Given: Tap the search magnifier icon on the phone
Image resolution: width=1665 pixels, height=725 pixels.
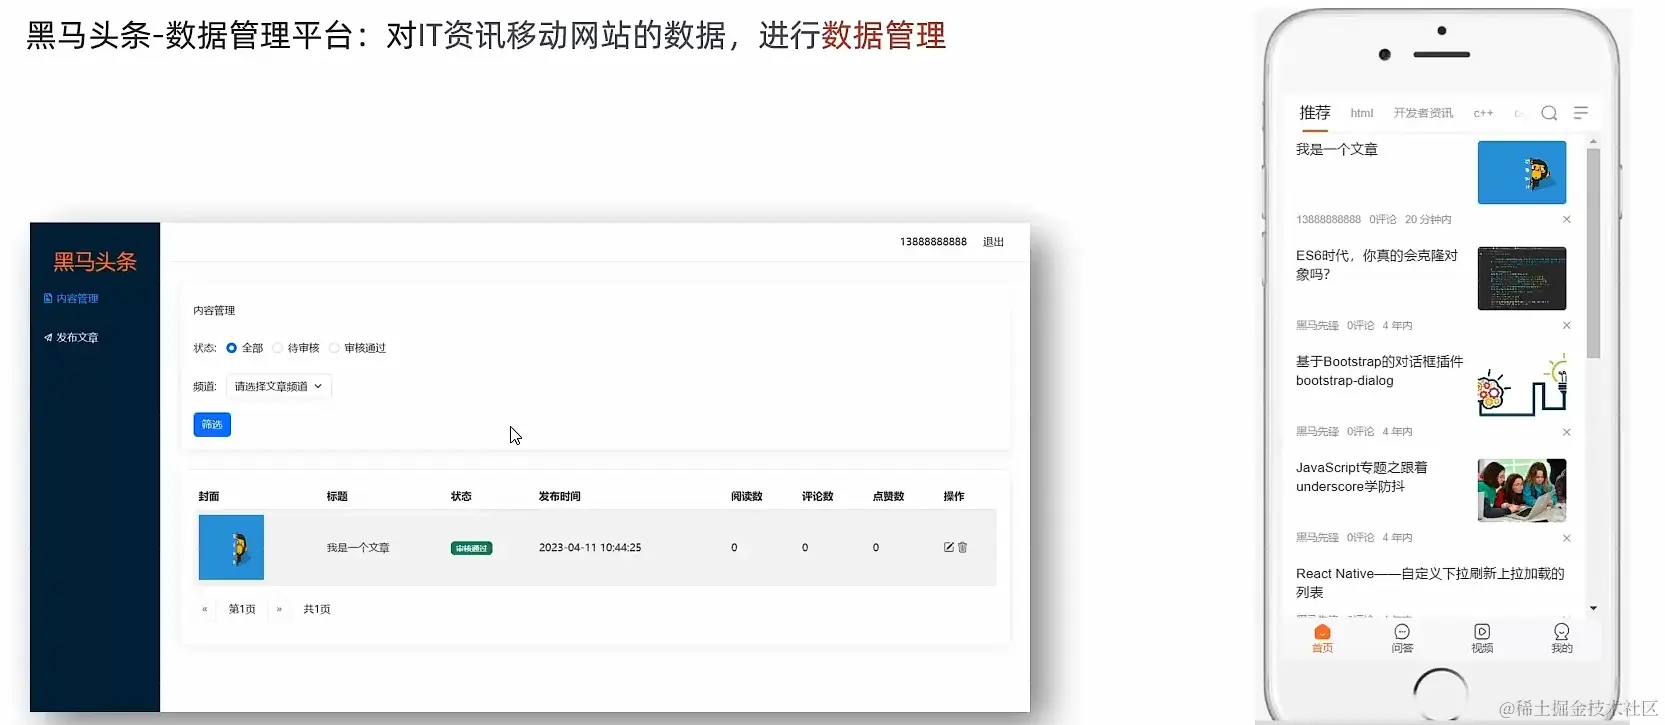Looking at the screenshot, I should pos(1549,113).
